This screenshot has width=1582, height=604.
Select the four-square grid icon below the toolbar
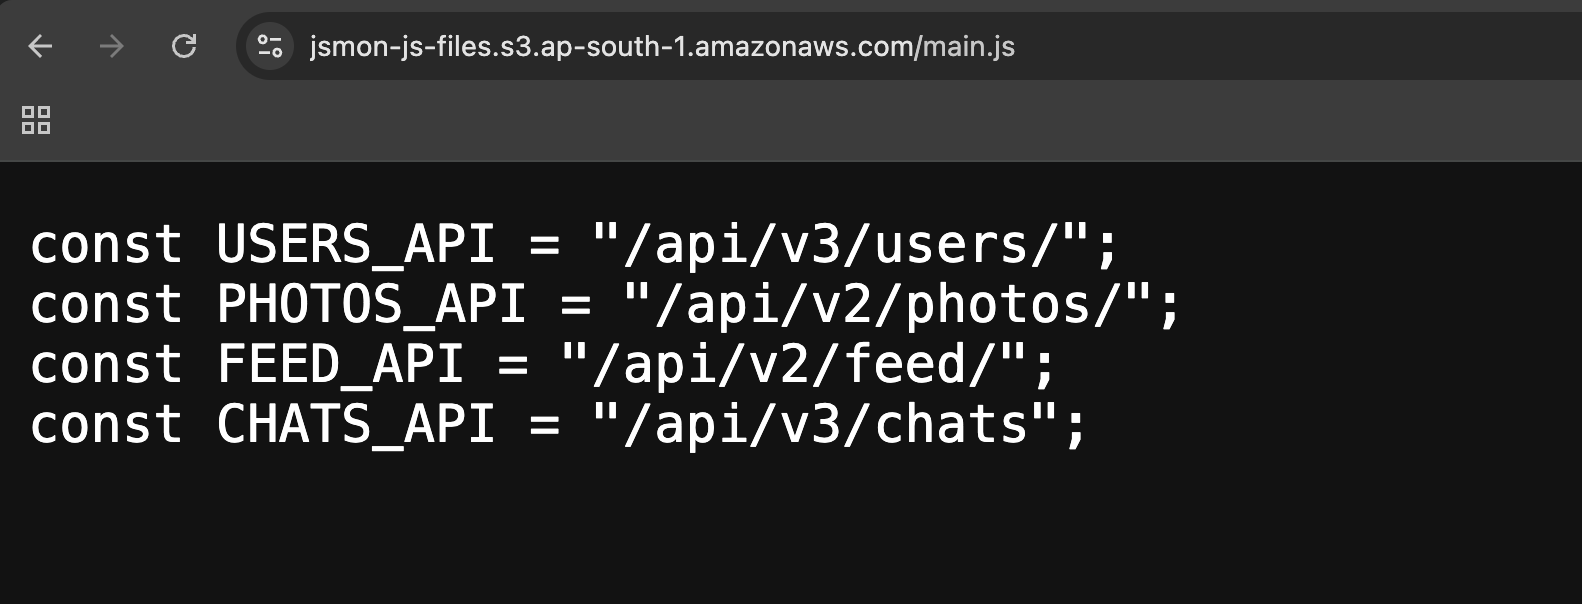click(35, 121)
